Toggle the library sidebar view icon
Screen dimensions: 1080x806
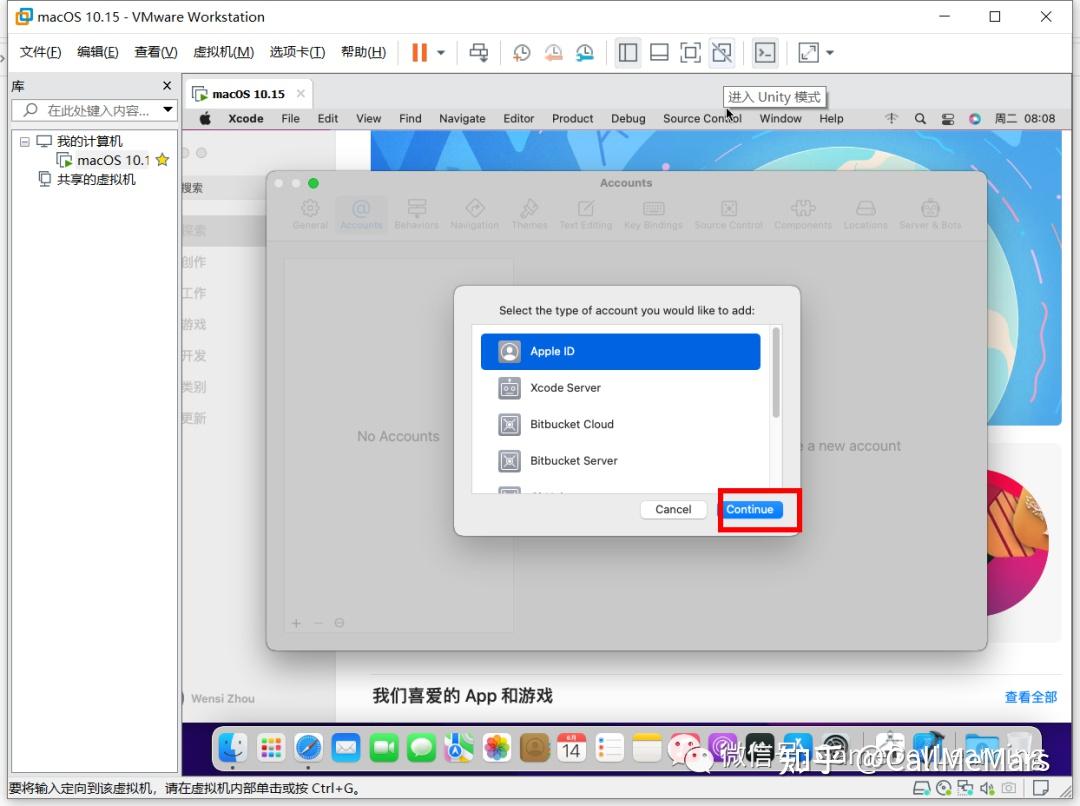[x=627, y=52]
